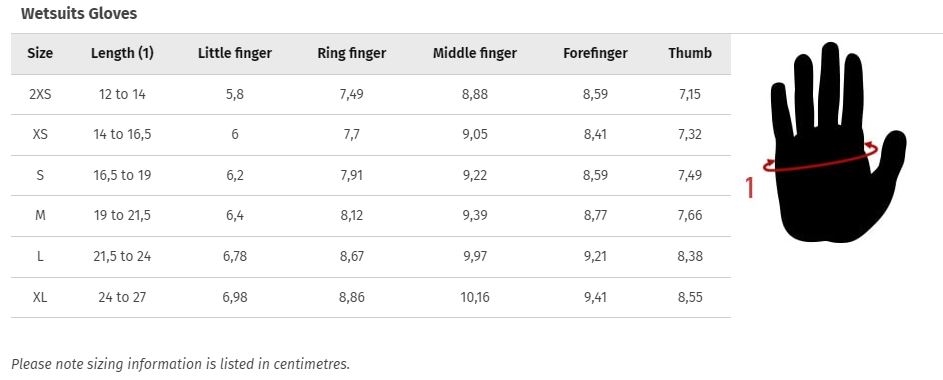Select the Middle finger column header

(475, 53)
